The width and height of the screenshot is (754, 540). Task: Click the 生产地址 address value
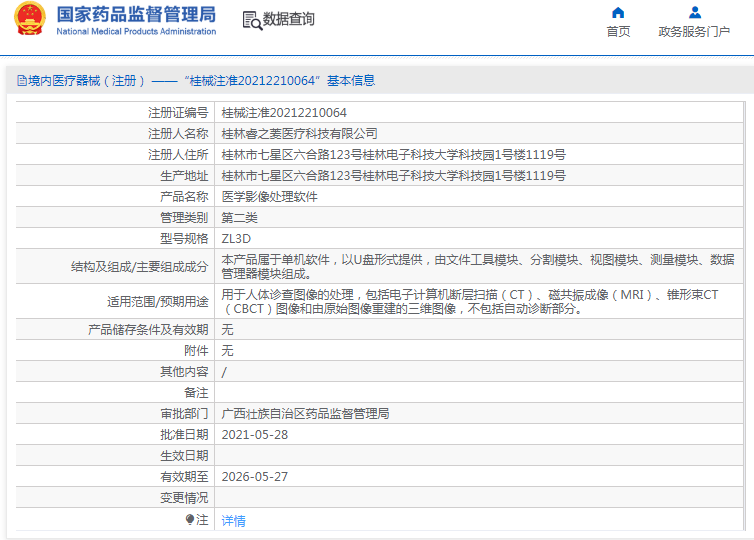(x=393, y=176)
